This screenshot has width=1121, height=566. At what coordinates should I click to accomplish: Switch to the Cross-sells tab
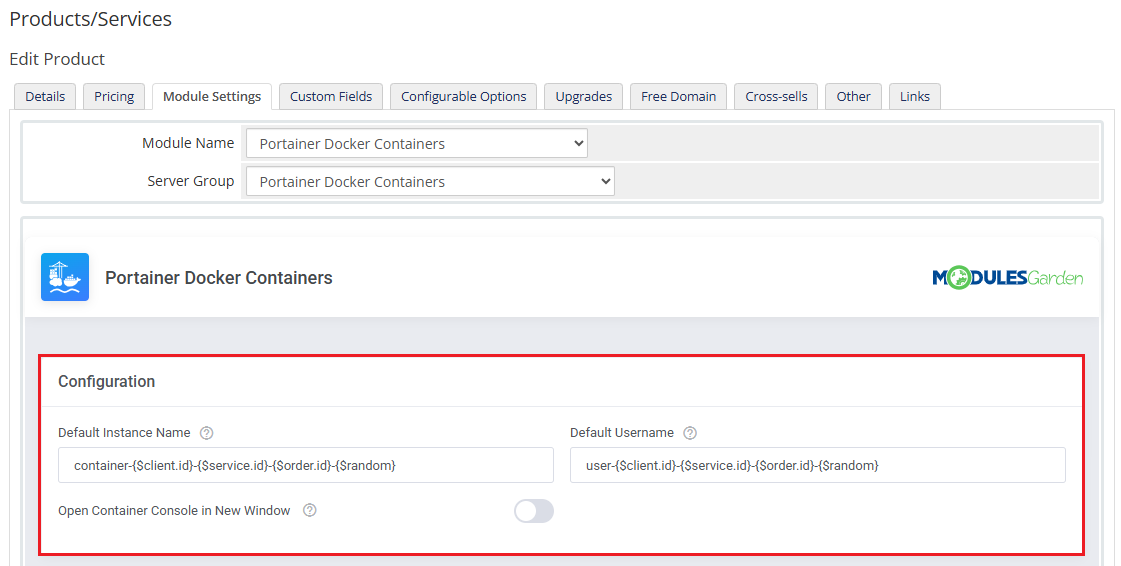click(x=776, y=96)
